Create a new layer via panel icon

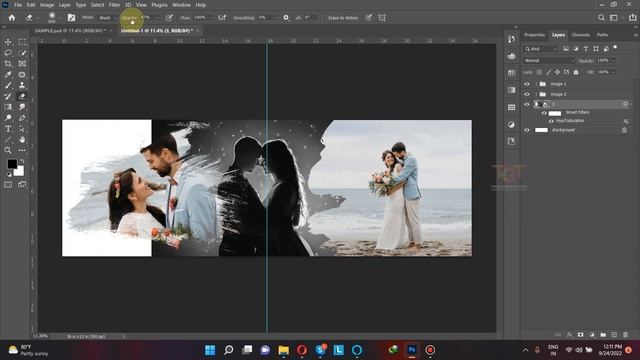(x=614, y=335)
